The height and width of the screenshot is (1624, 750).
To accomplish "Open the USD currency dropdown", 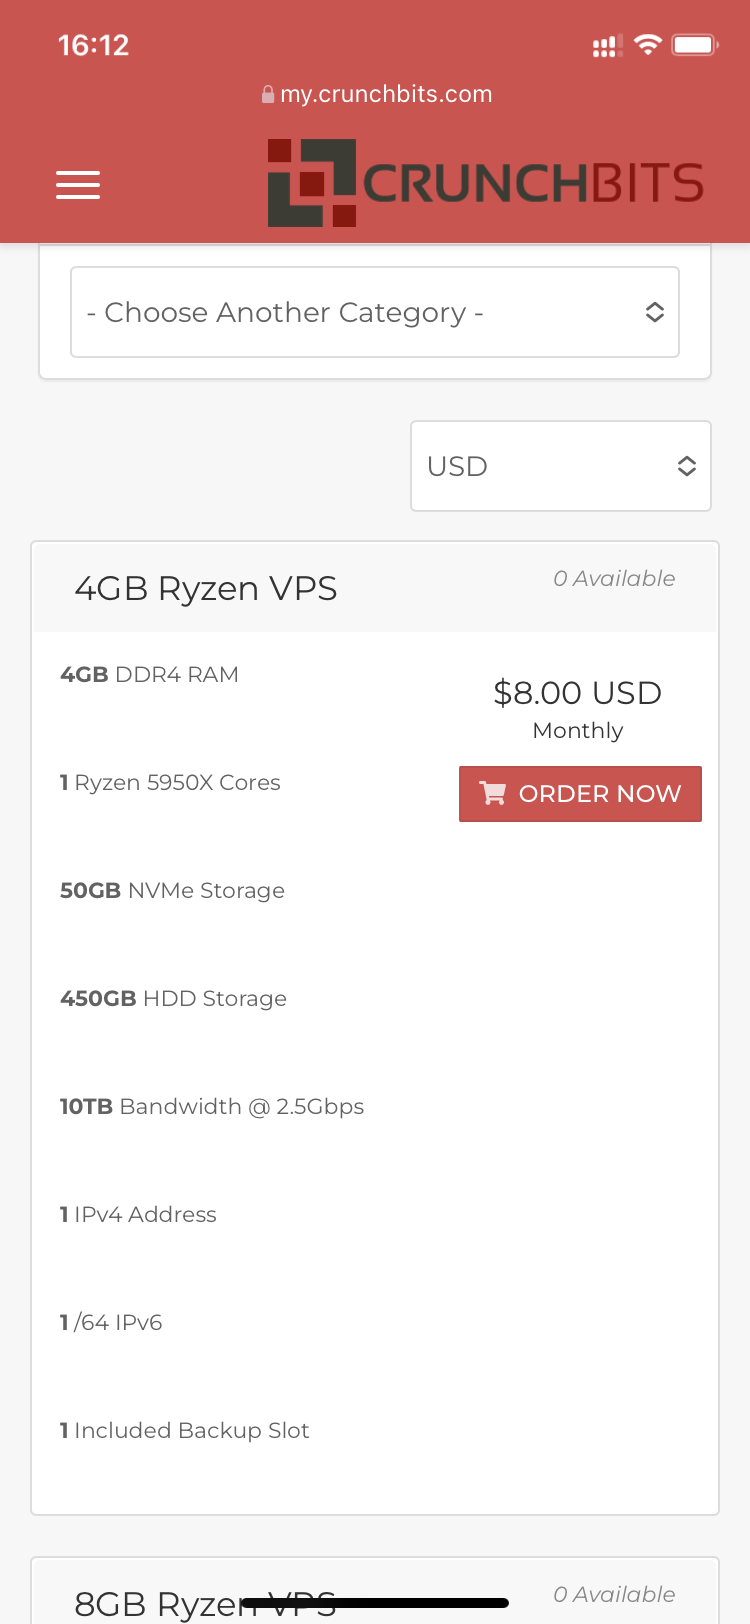I will tap(560, 466).
